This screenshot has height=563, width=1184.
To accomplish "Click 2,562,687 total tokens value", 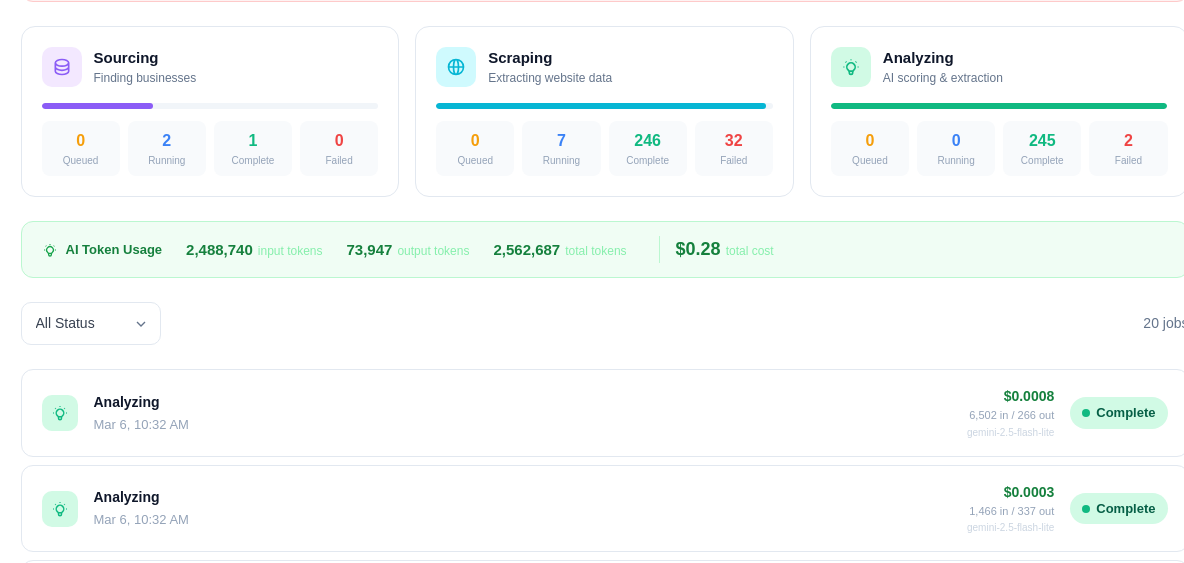I will (527, 250).
